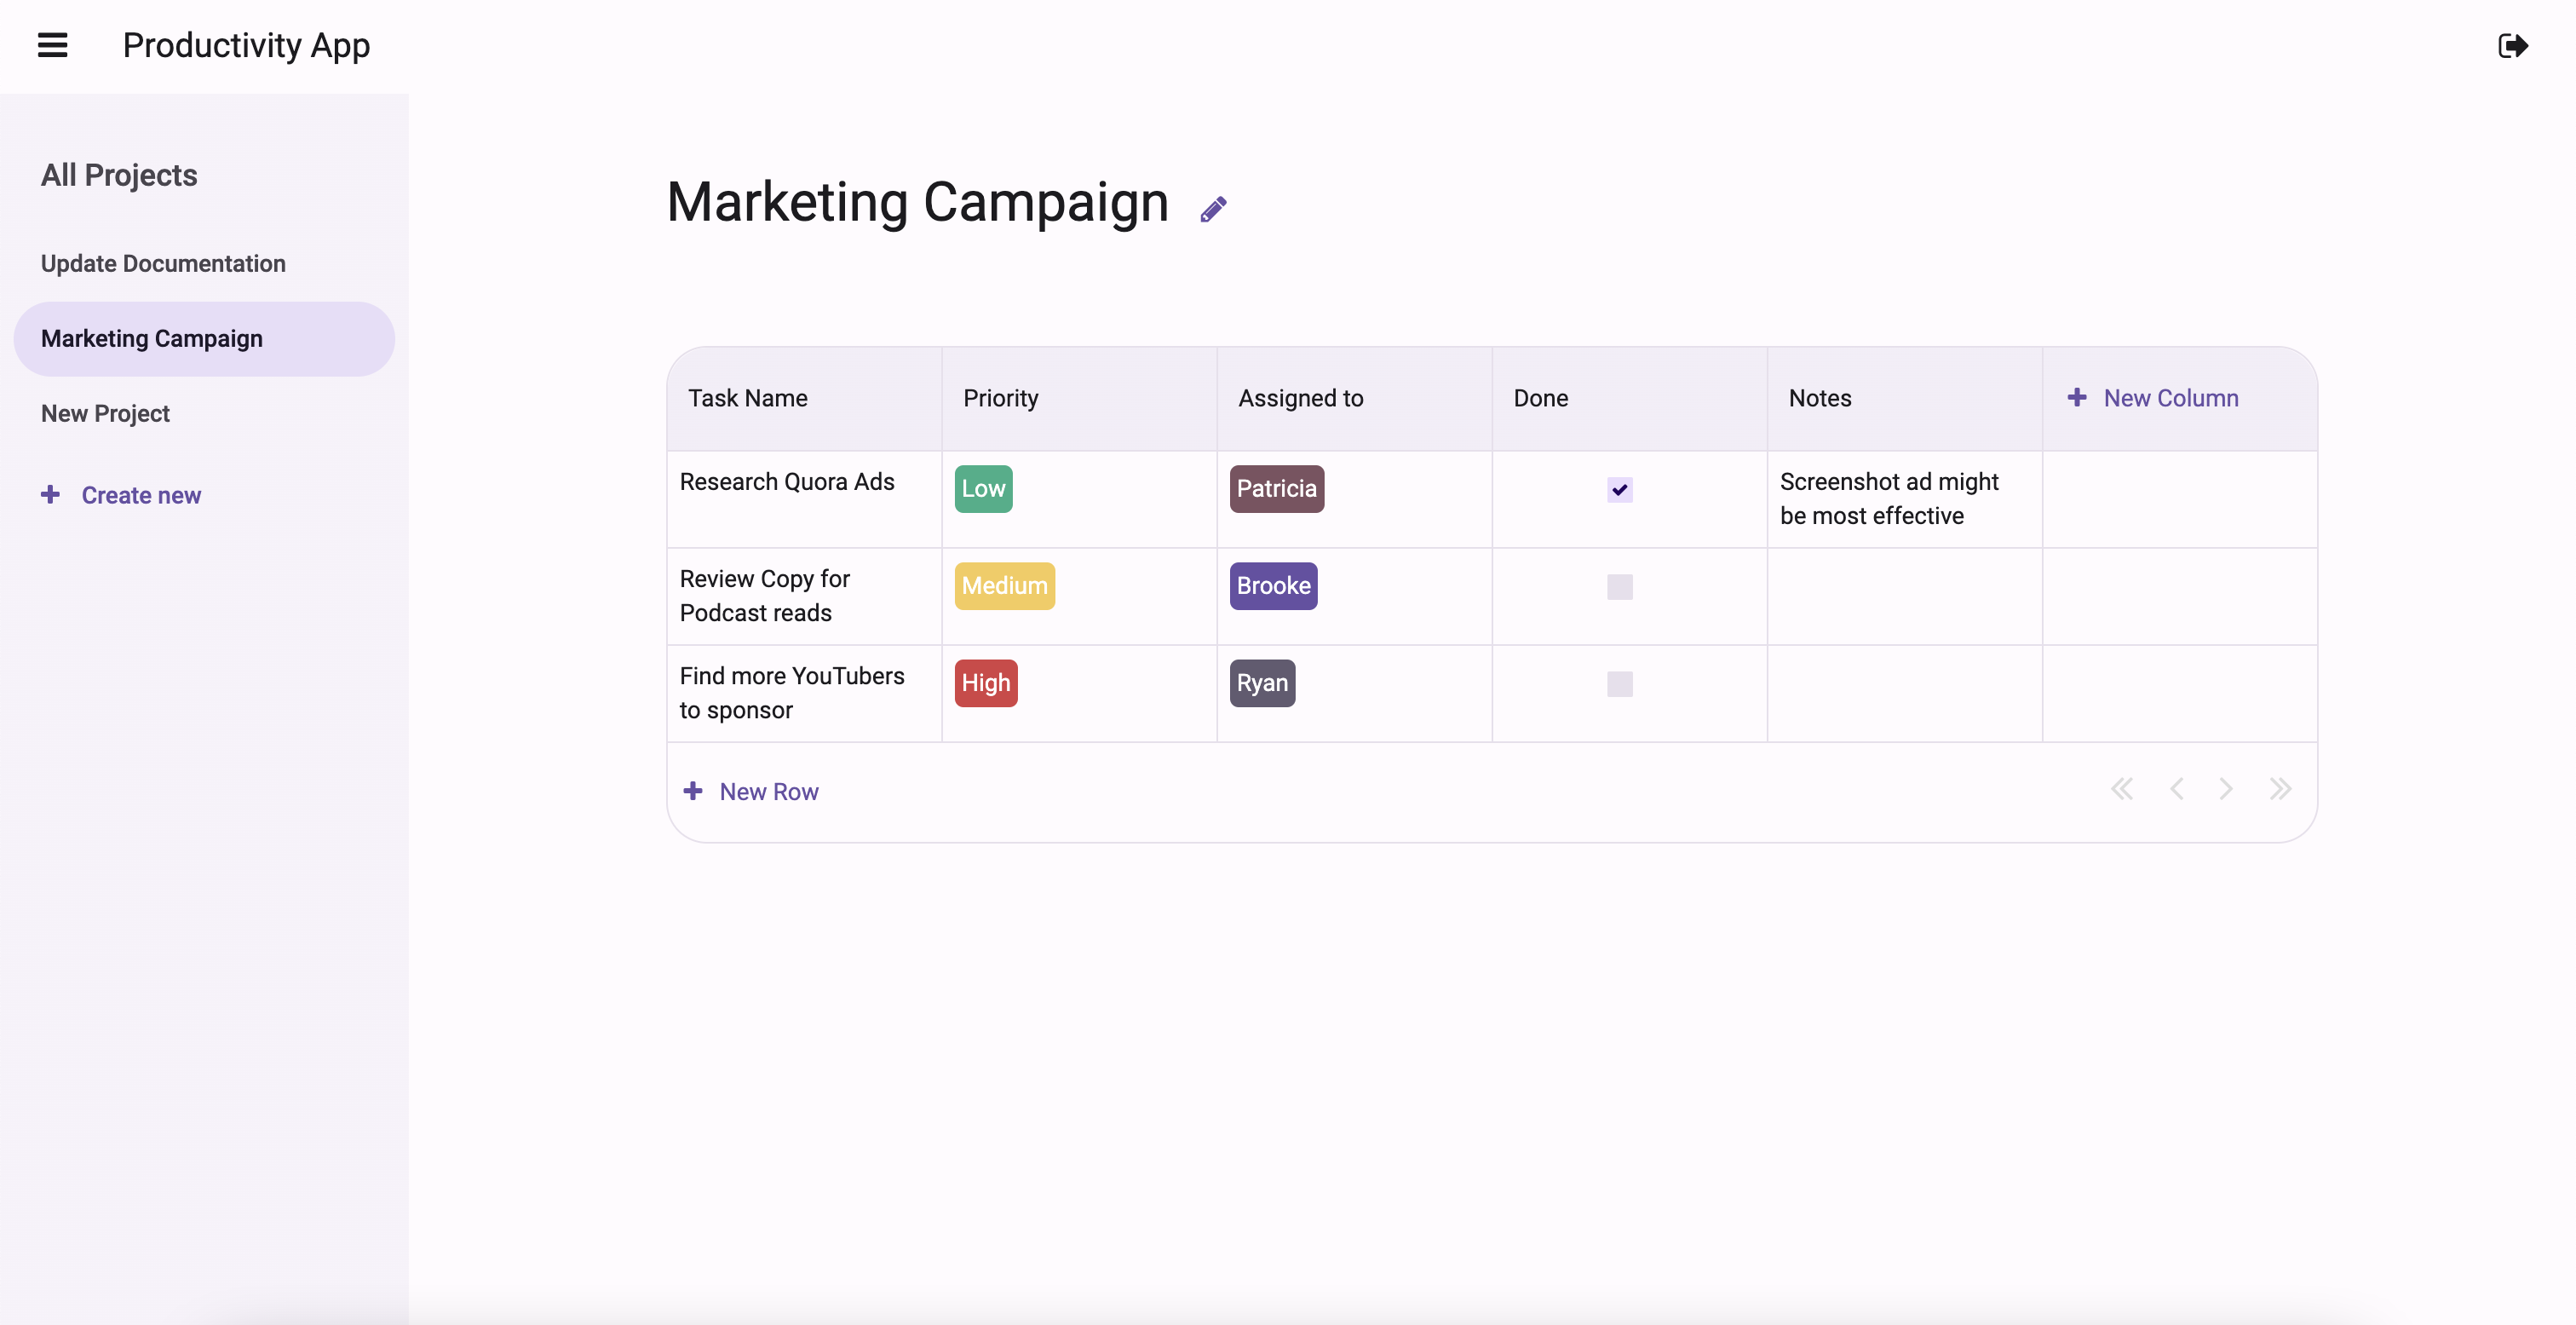Open the hamburger navigation menu

(53, 45)
